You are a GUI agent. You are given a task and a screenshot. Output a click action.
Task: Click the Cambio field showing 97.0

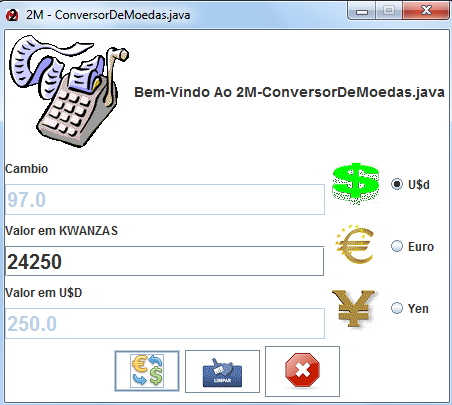(x=165, y=199)
